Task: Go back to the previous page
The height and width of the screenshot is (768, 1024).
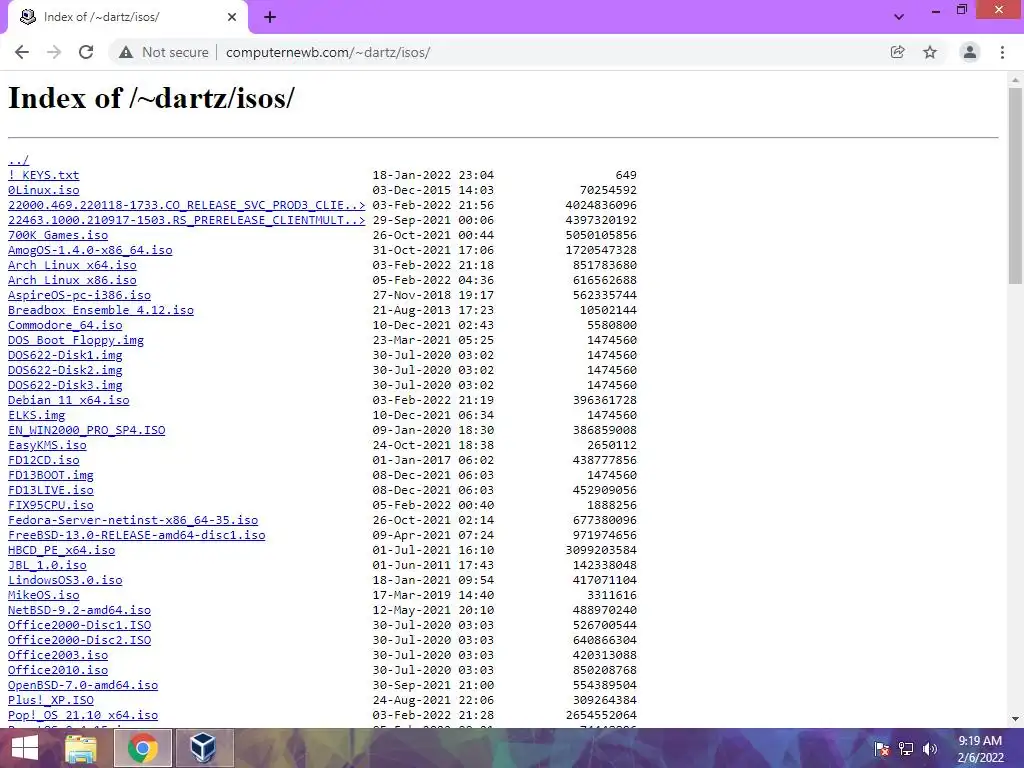Action: [22, 52]
